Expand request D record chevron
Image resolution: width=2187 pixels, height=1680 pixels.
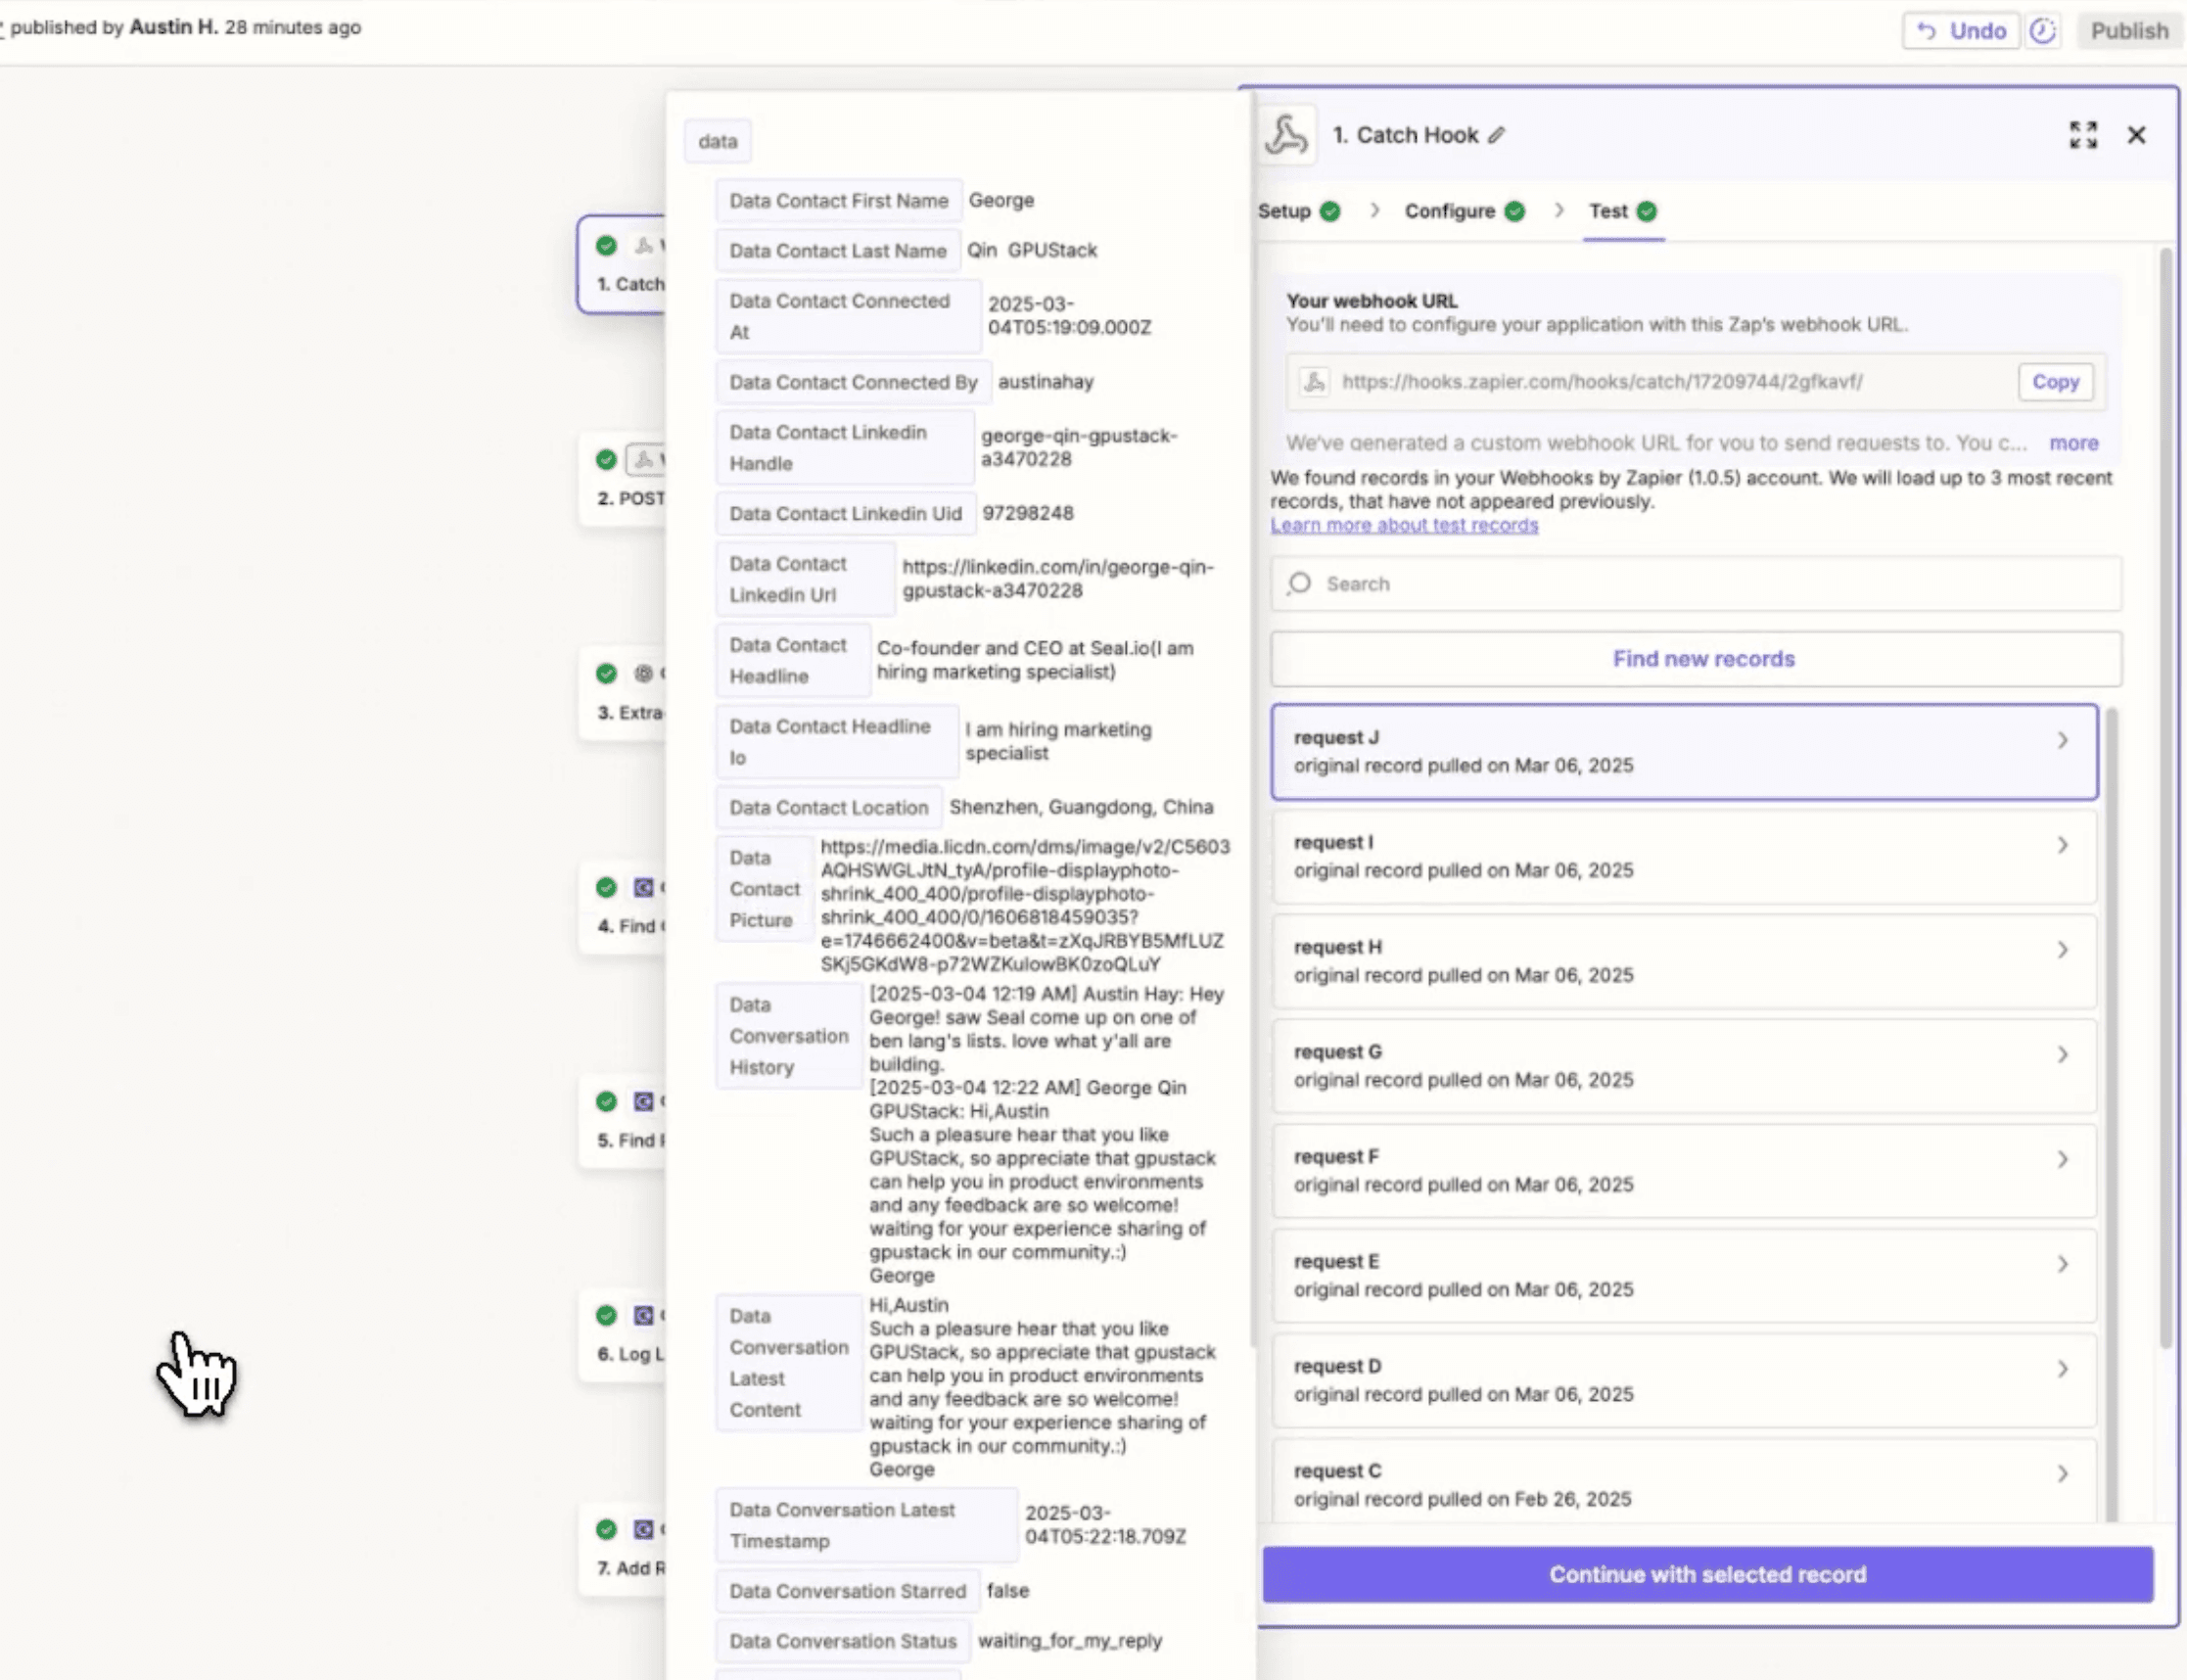pyautogui.click(x=2062, y=1369)
